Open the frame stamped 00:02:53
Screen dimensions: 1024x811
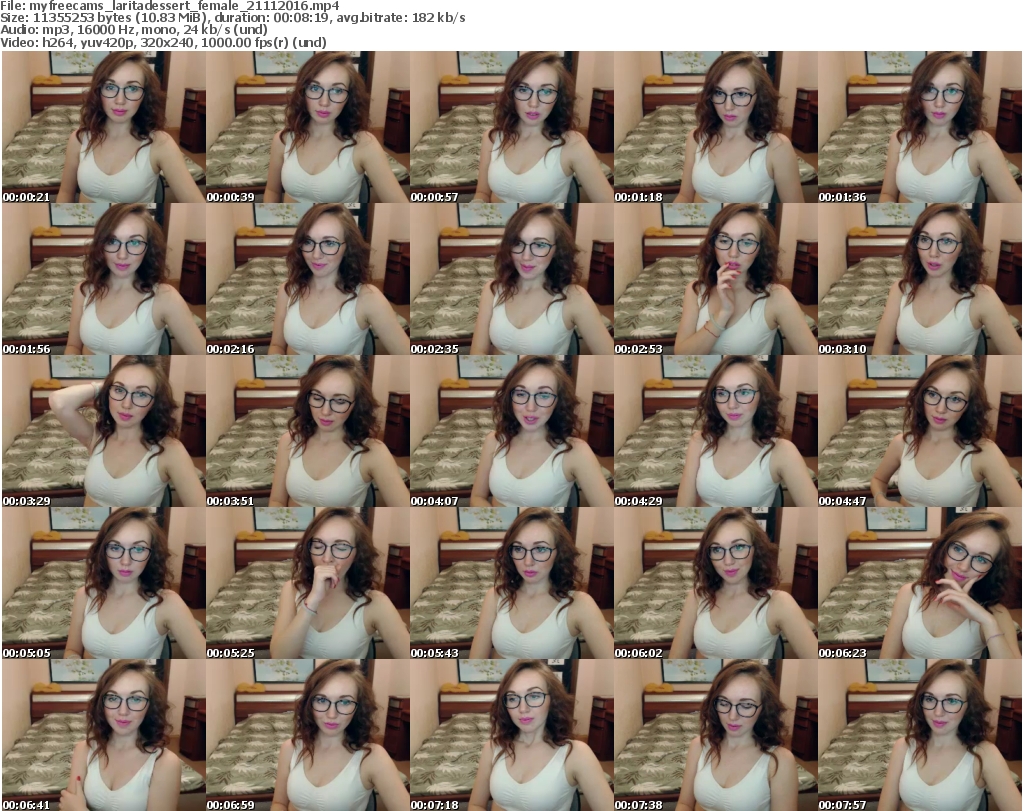[716, 279]
